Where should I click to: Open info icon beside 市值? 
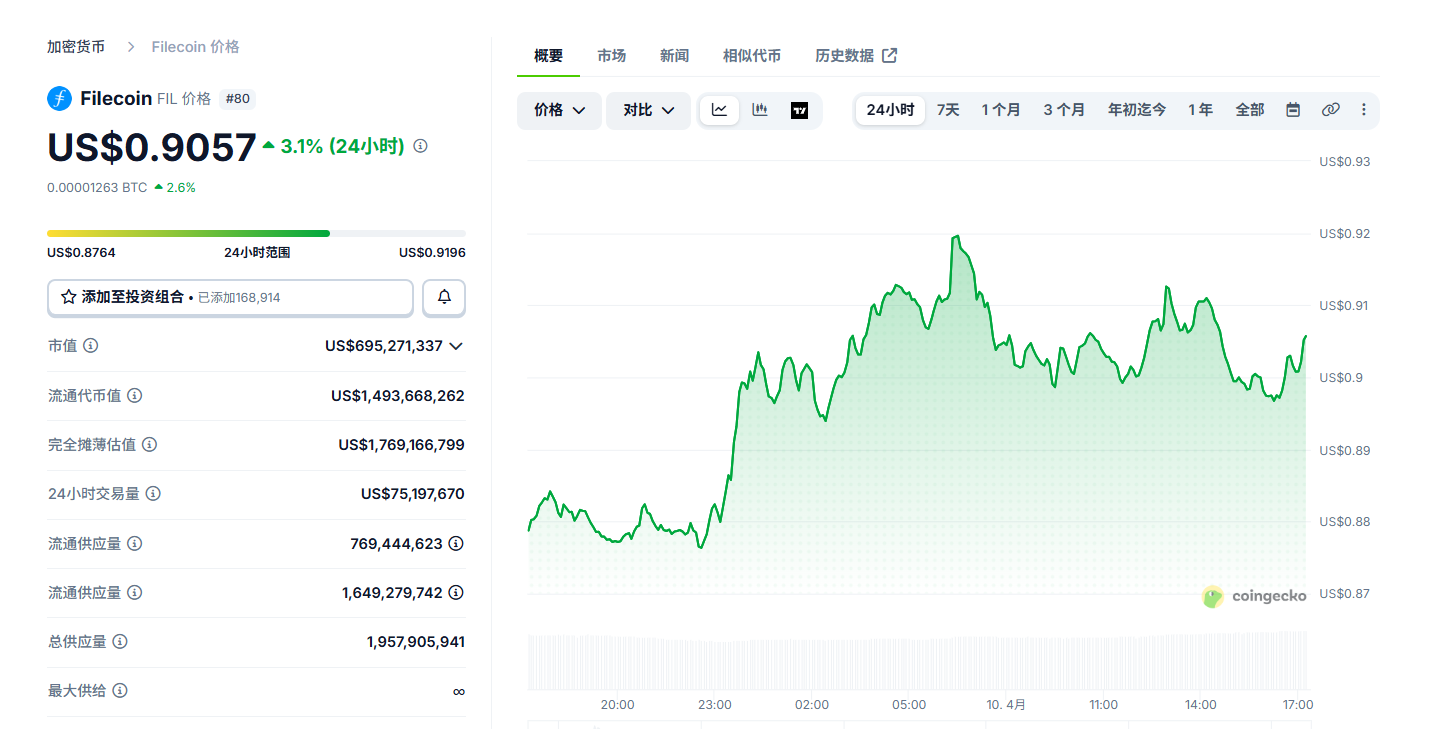pyautogui.click(x=91, y=345)
